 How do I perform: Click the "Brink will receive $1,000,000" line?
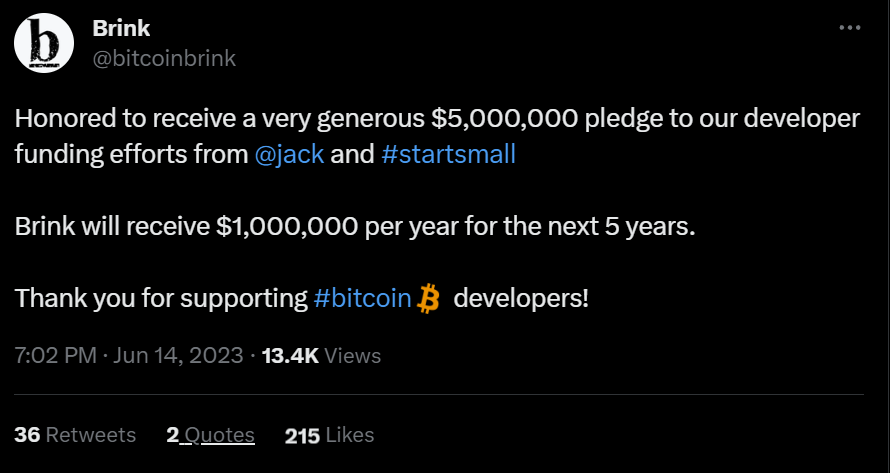pos(200,226)
